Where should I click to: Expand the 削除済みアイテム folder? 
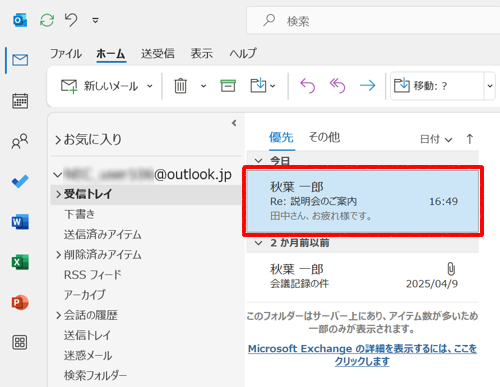58,255
